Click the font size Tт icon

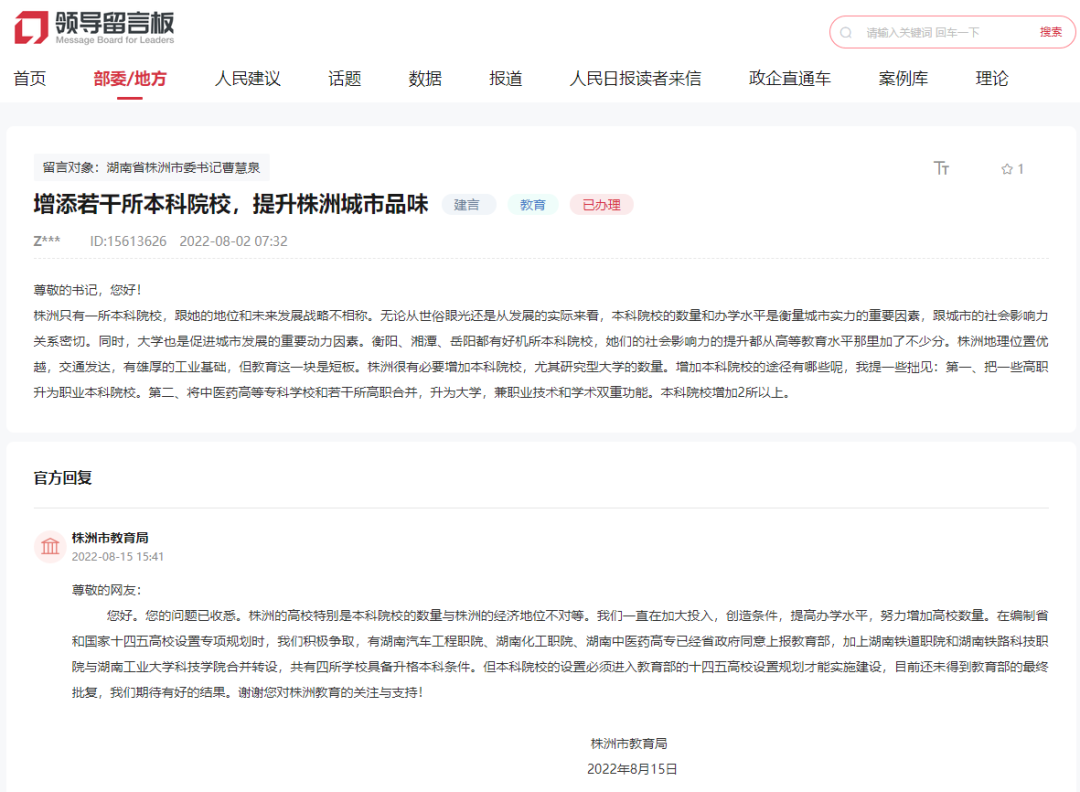coord(941,168)
